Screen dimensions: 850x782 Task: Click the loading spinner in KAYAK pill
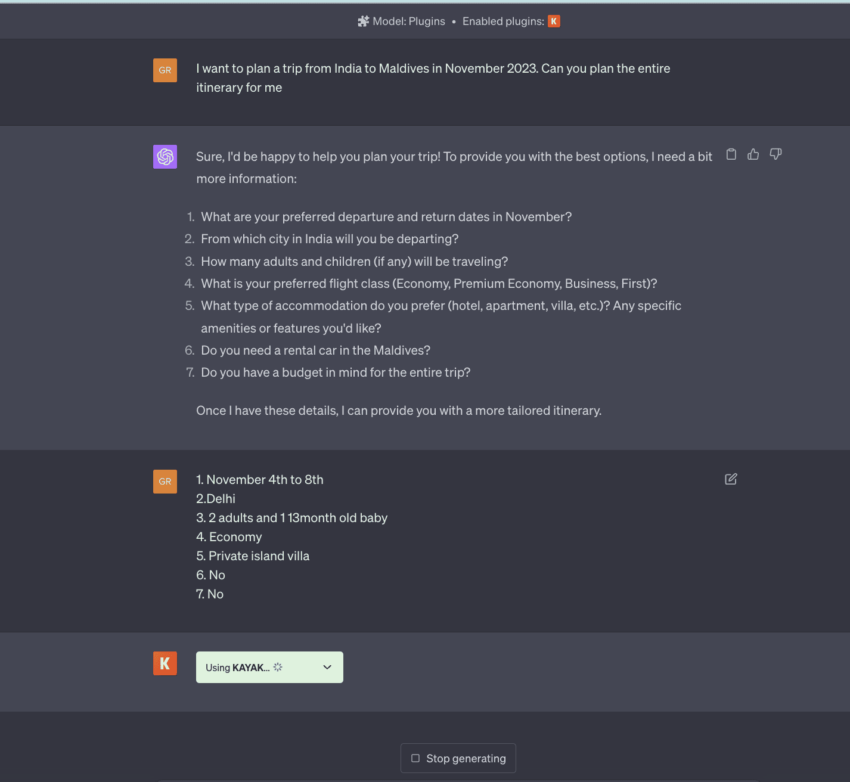(278, 667)
